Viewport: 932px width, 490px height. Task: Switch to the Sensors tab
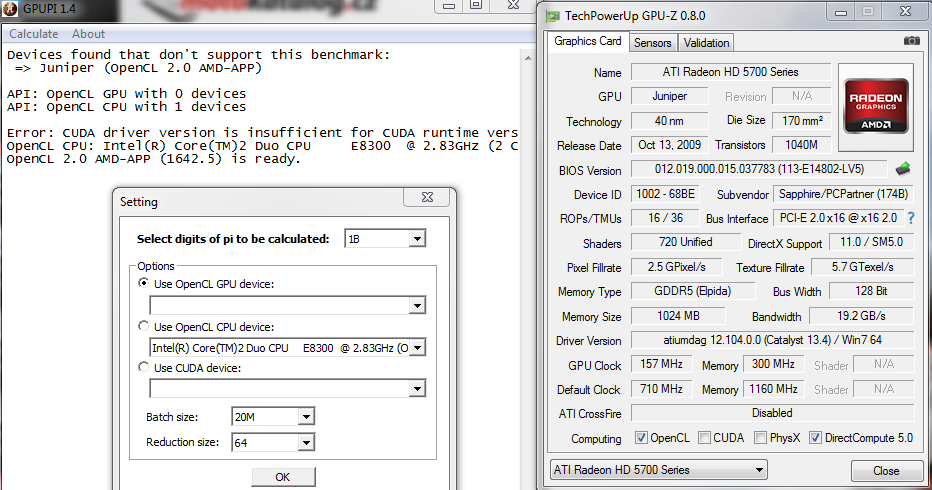pyautogui.click(x=652, y=43)
